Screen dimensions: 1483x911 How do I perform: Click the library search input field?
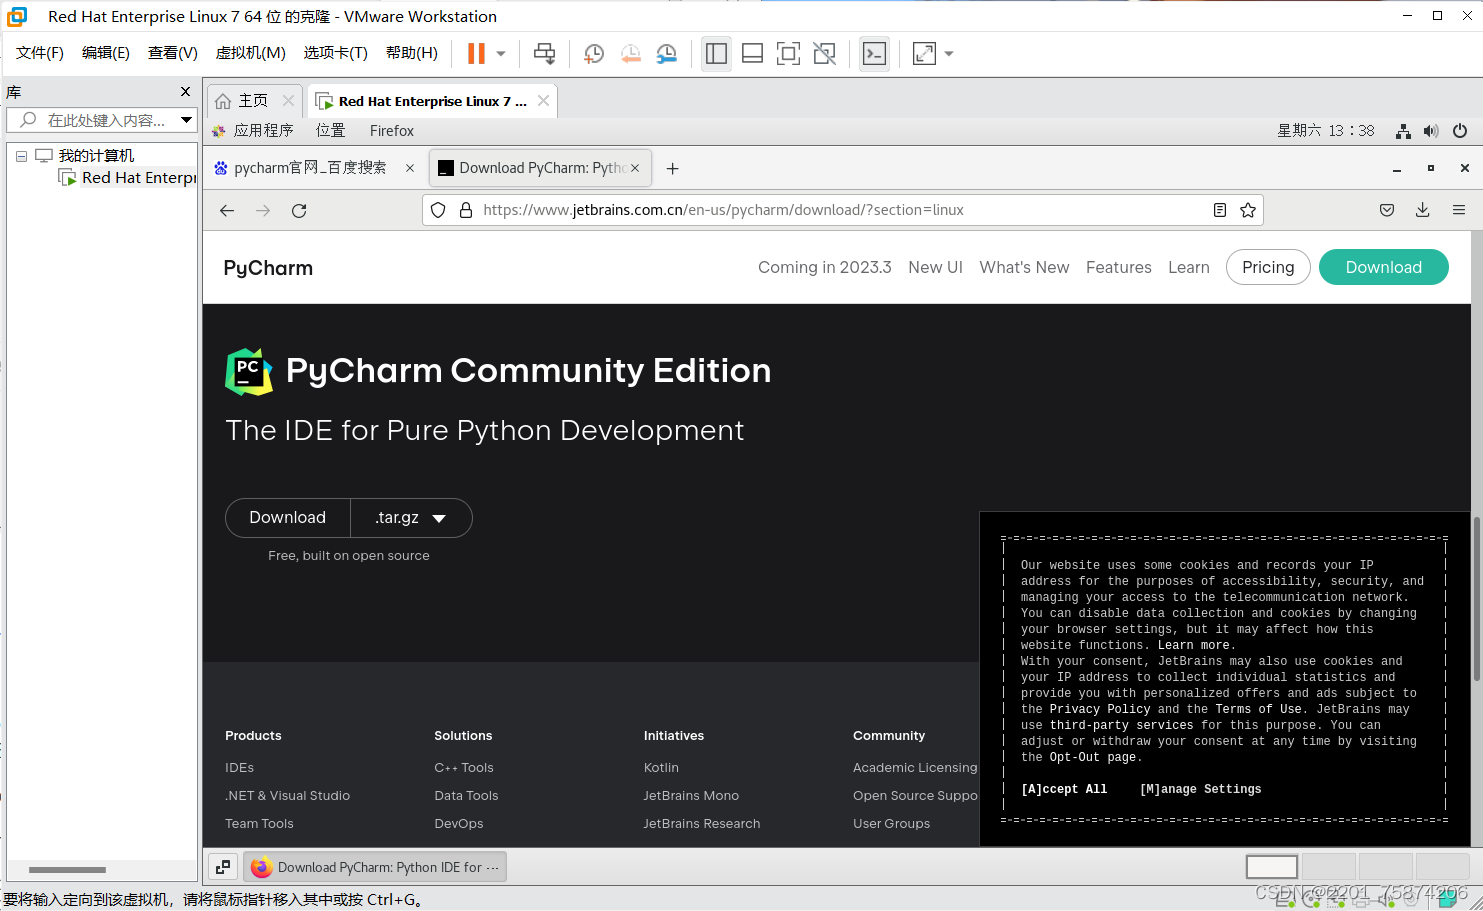pos(100,119)
